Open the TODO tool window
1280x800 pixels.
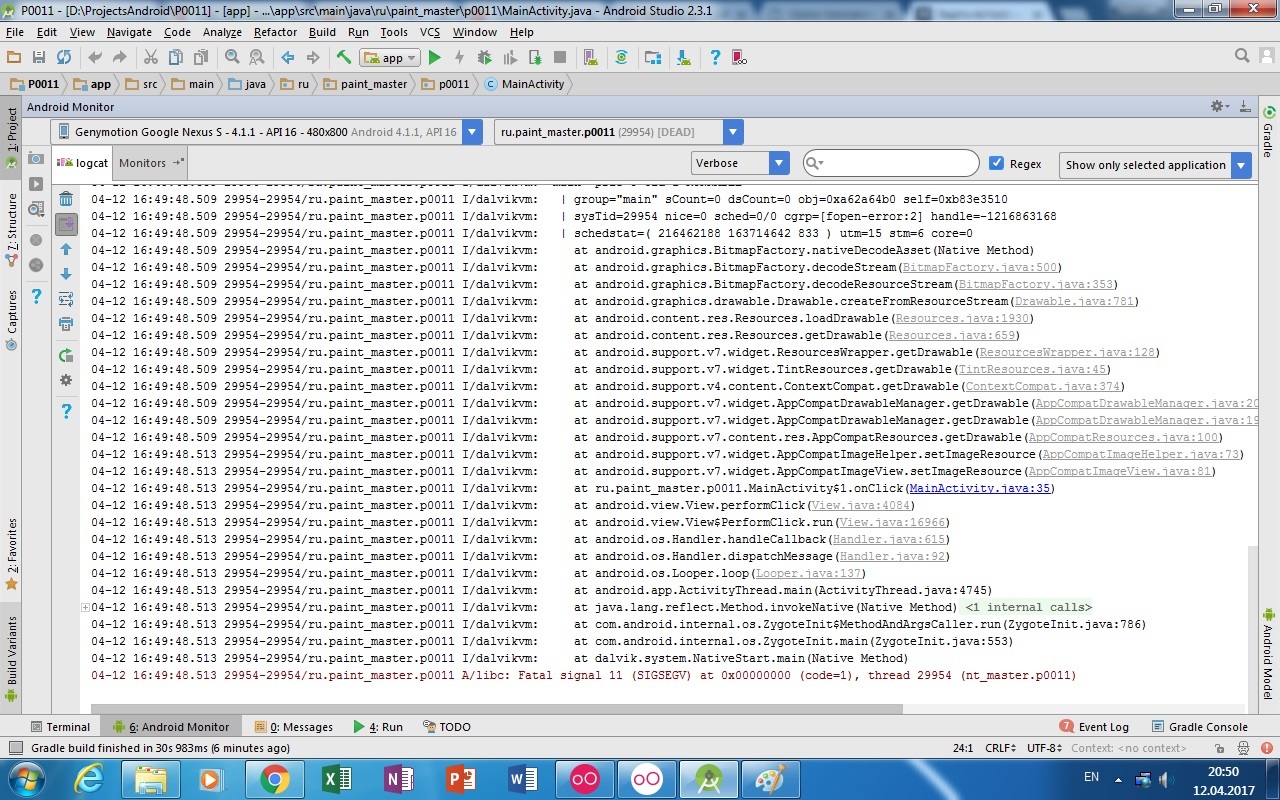coord(446,727)
